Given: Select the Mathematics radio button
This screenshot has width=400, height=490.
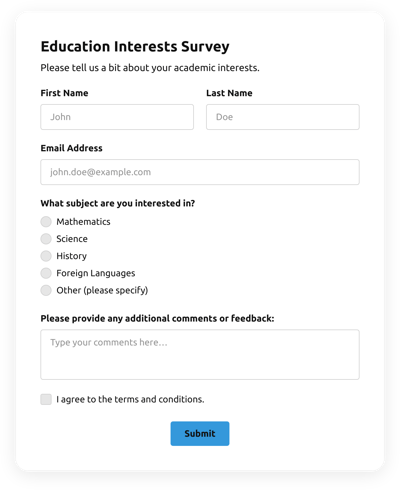Looking at the screenshot, I should click(x=46, y=222).
